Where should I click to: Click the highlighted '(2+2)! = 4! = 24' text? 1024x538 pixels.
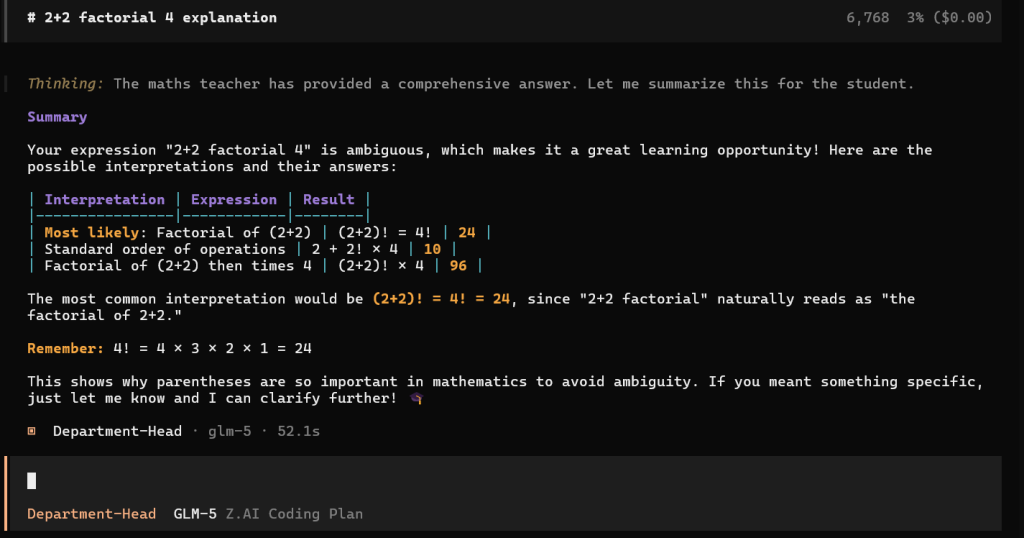pos(443,299)
